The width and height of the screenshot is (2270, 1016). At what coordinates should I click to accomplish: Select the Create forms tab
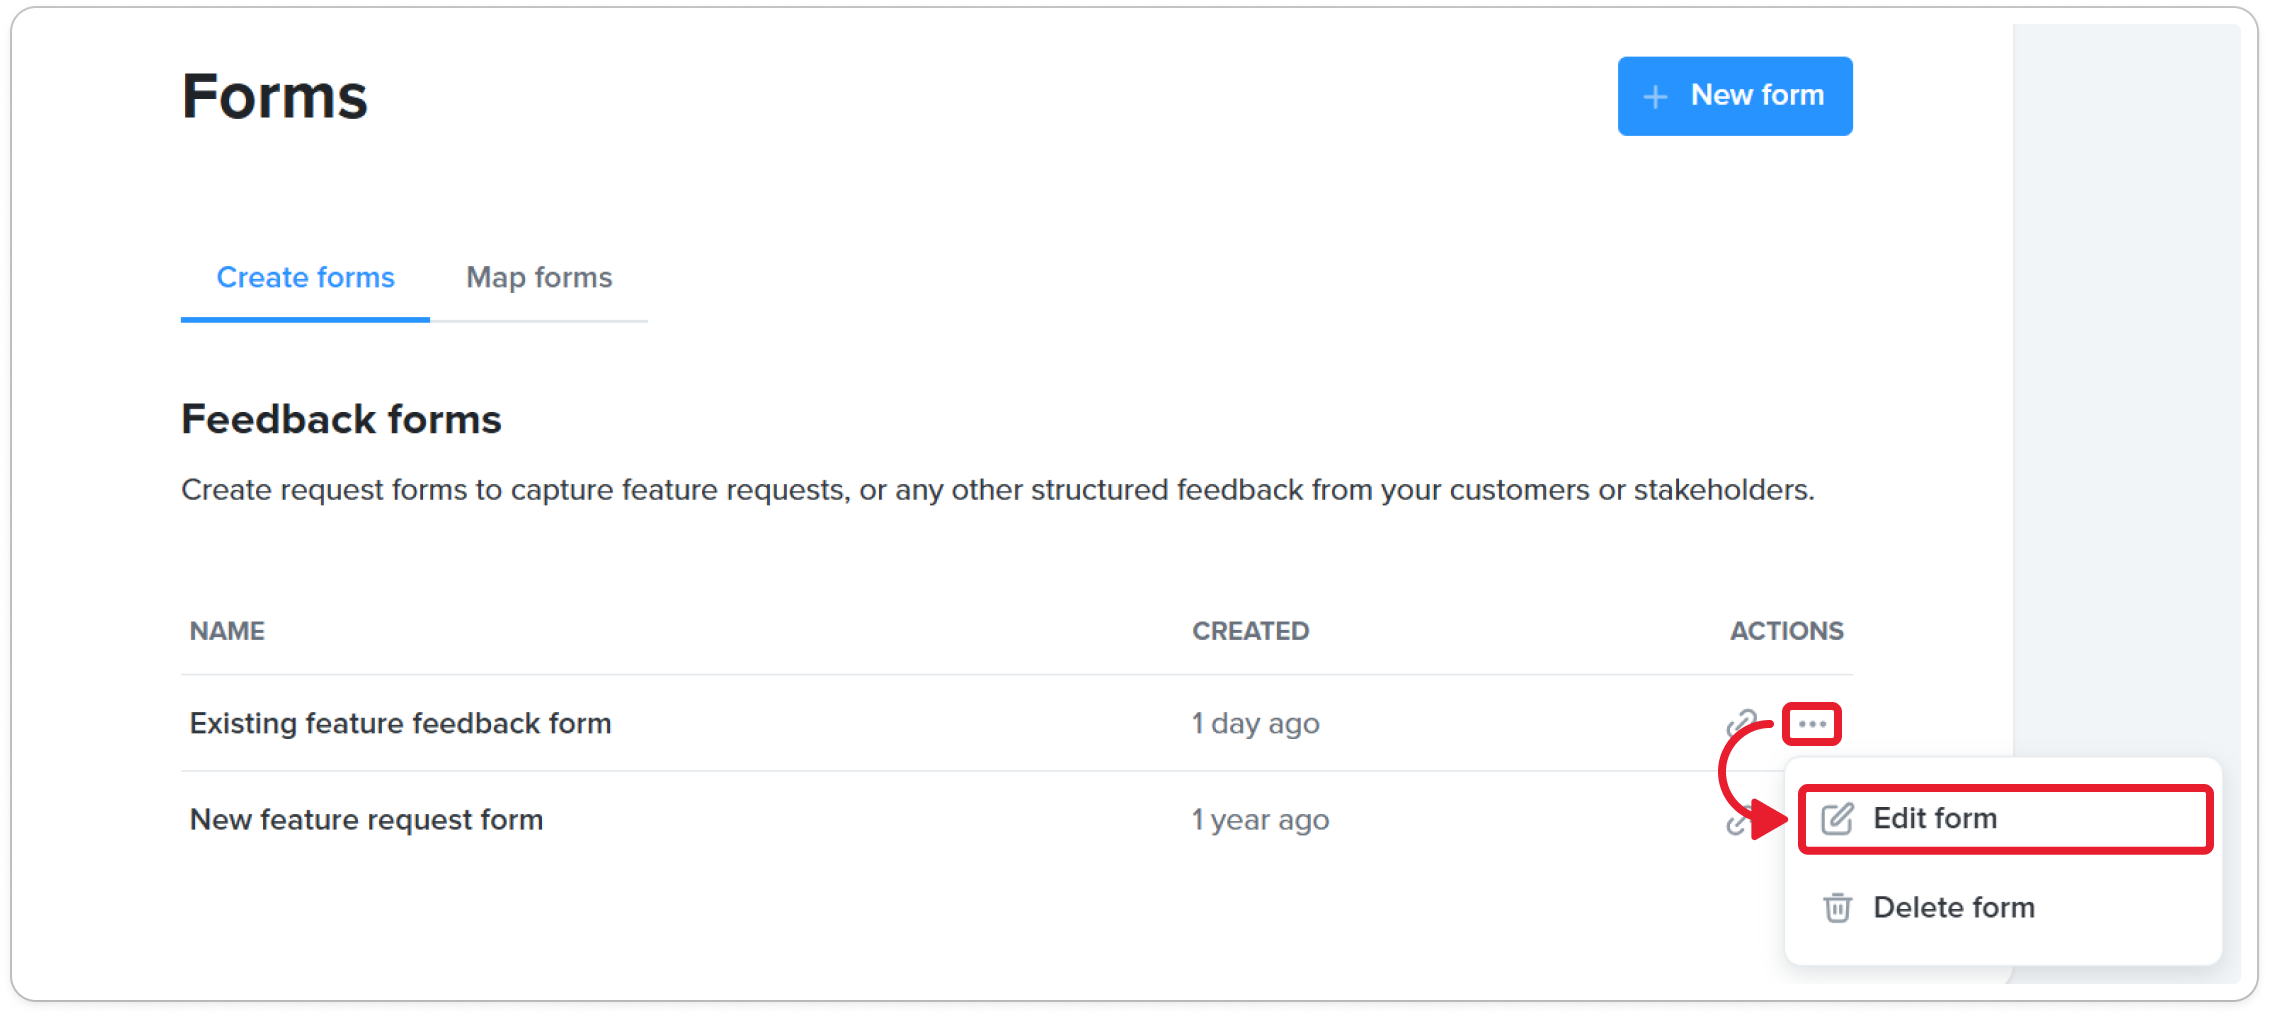(305, 278)
